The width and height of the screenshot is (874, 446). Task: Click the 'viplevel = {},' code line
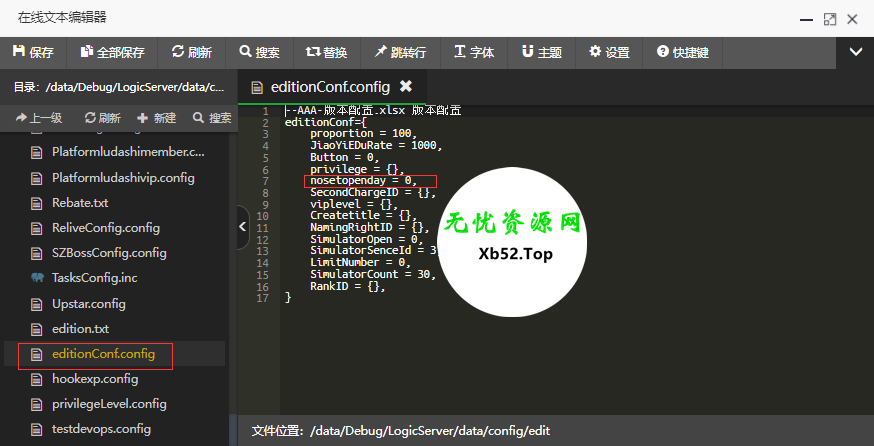click(354, 204)
